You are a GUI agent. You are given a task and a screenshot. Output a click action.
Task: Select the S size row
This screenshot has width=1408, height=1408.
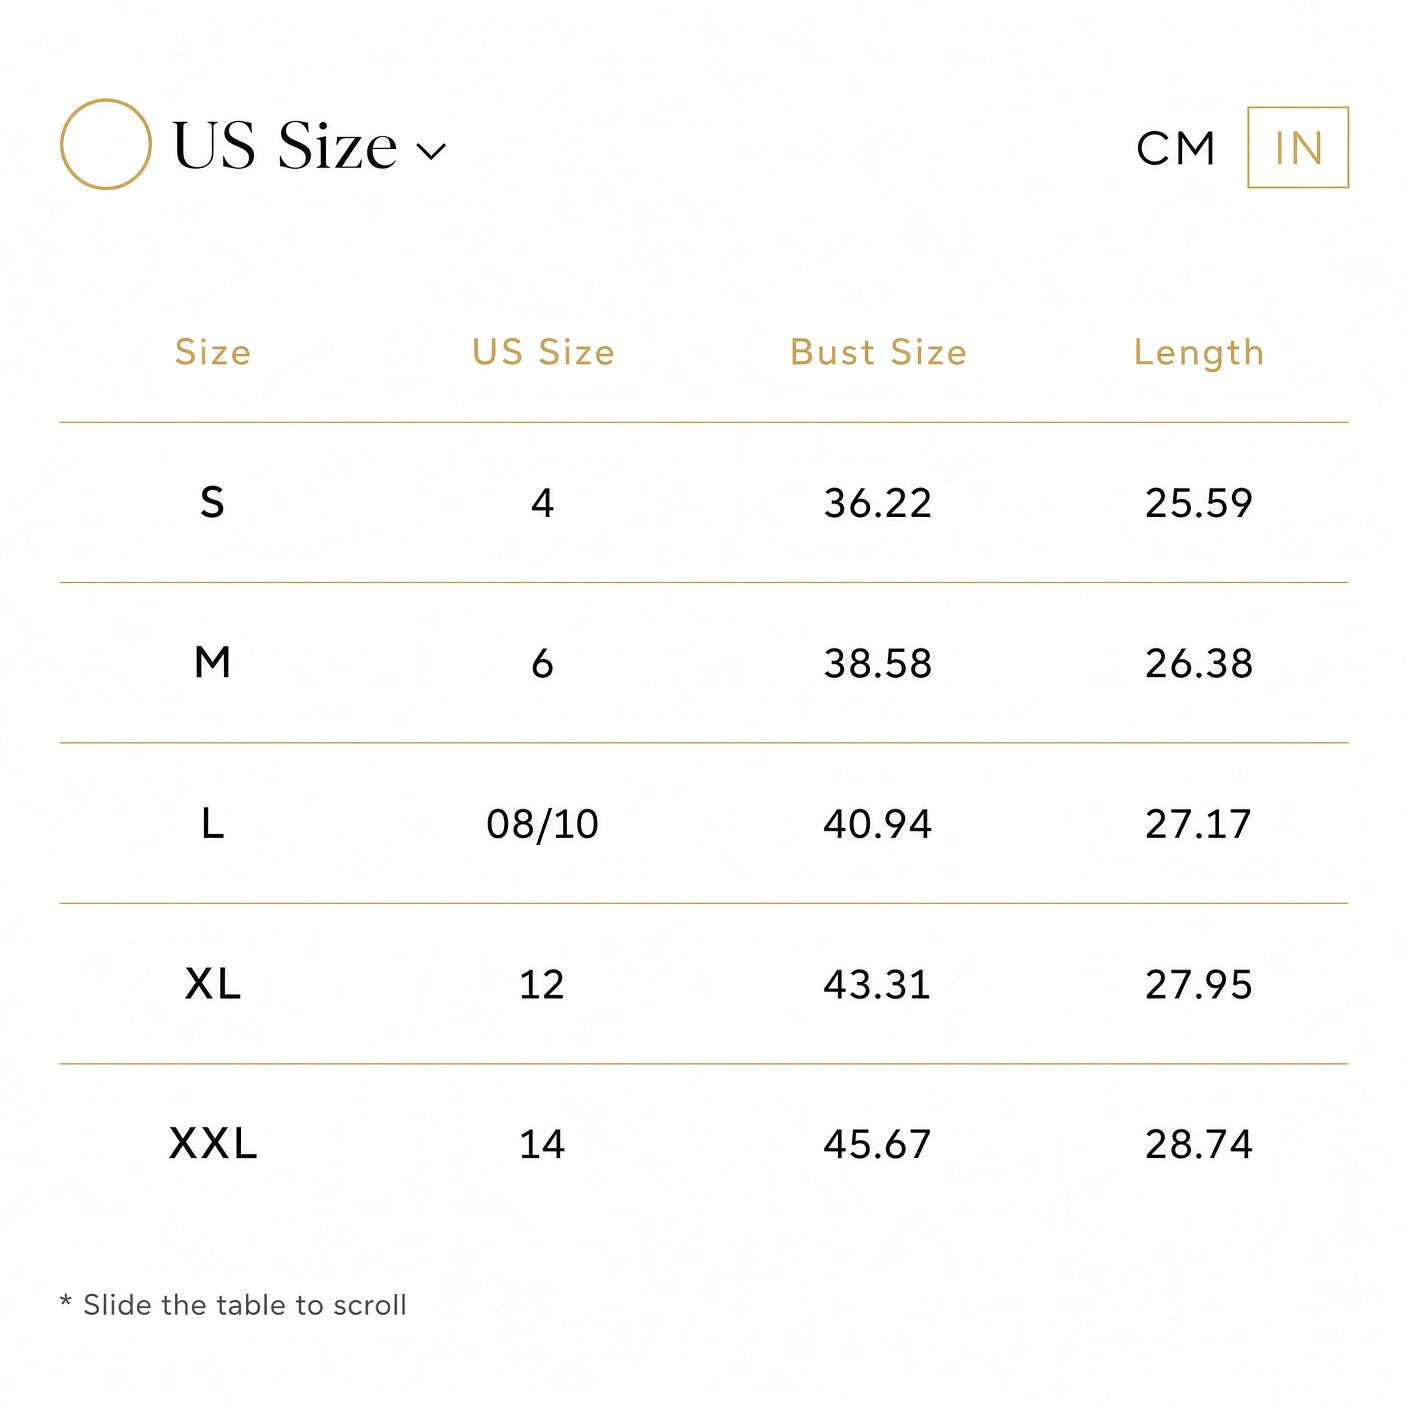[x=704, y=502]
